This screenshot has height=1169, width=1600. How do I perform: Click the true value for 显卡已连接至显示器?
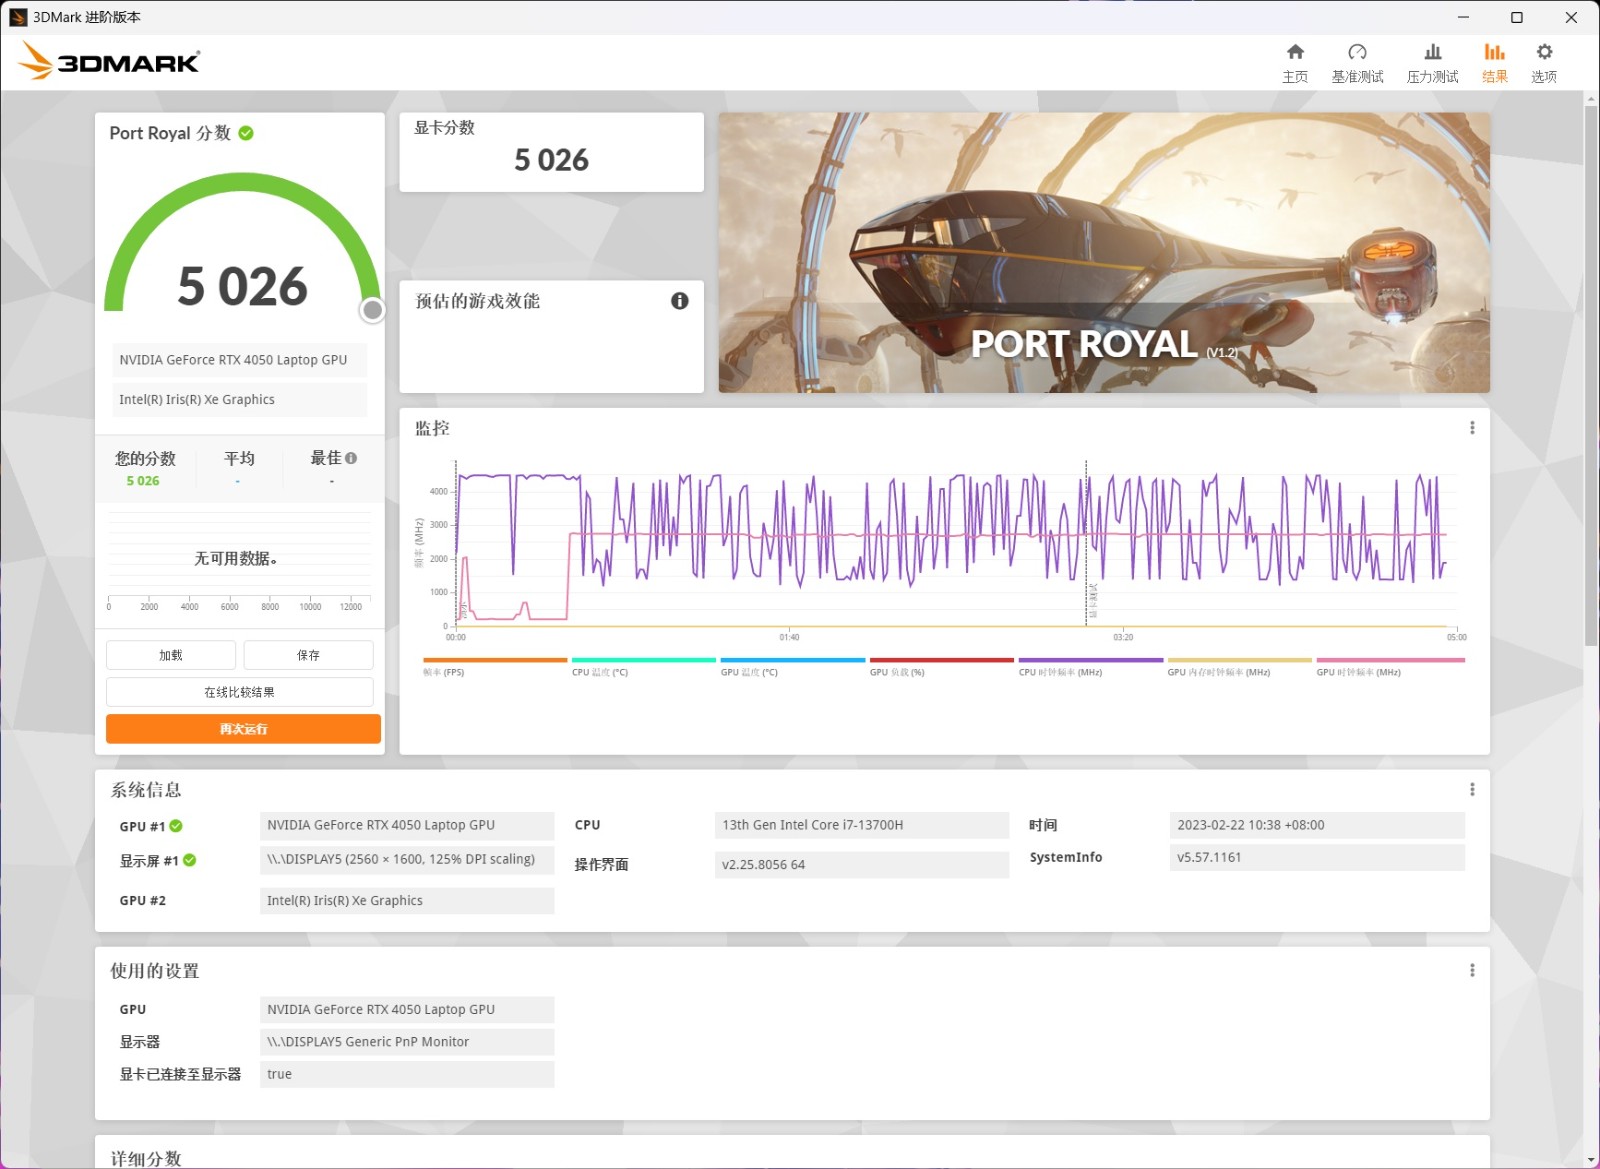[x=407, y=1074]
